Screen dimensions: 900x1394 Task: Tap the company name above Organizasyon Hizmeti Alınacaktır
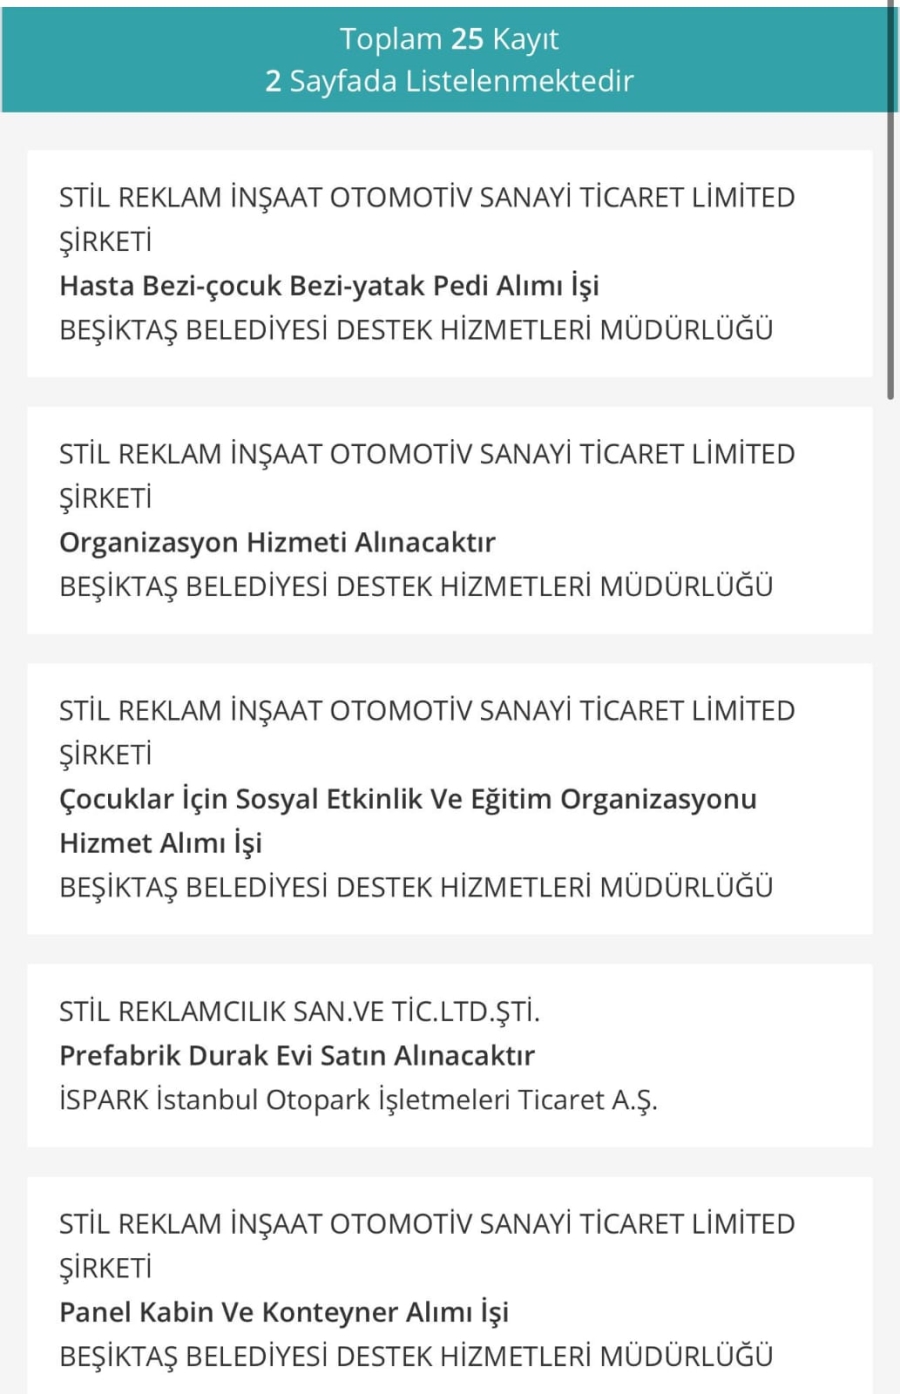coord(427,476)
